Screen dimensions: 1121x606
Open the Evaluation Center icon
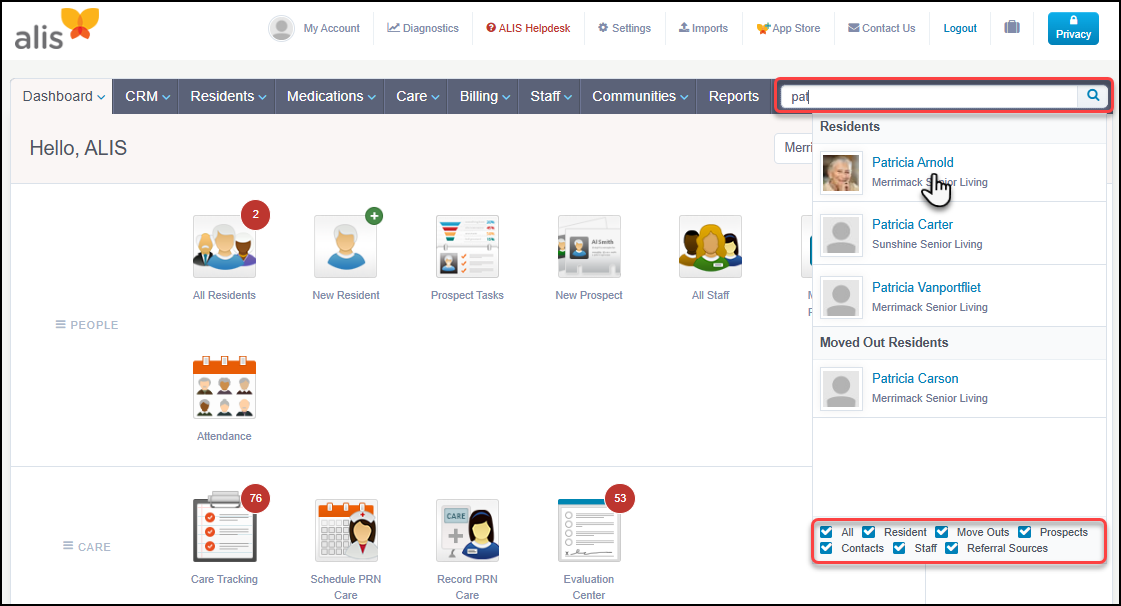(x=588, y=530)
